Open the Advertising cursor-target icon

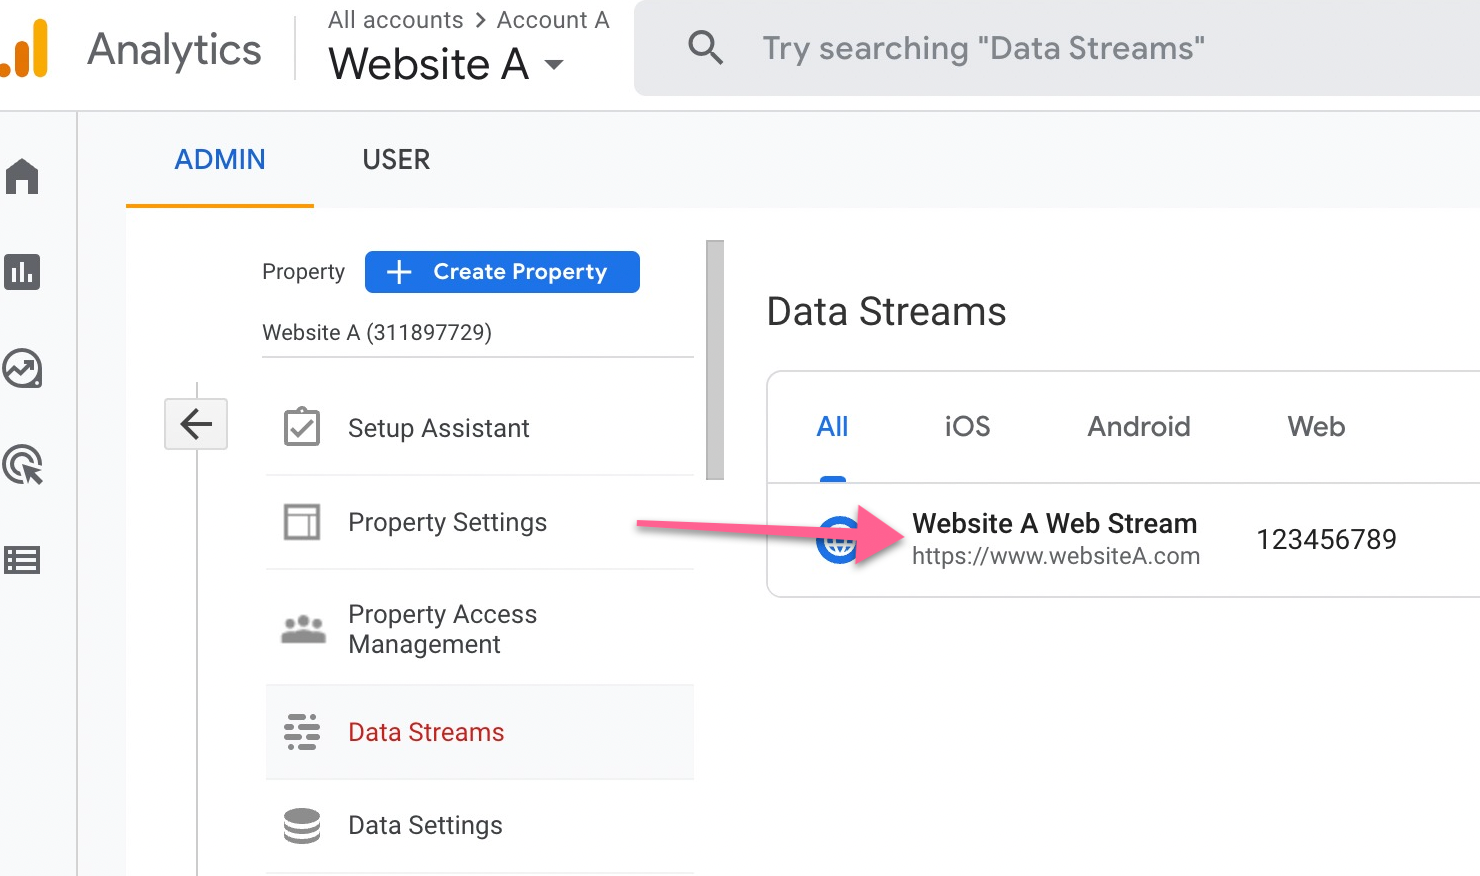click(22, 465)
